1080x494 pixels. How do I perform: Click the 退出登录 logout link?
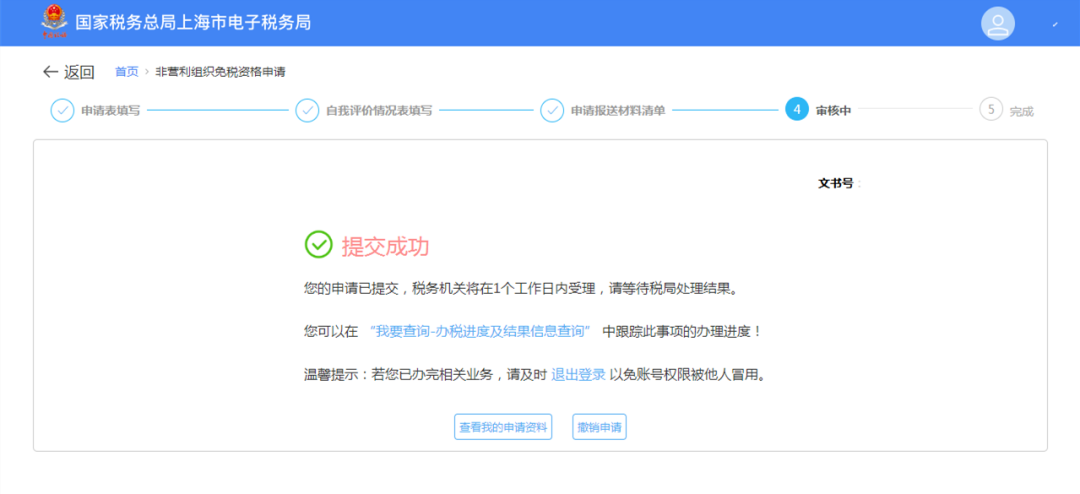(x=578, y=375)
